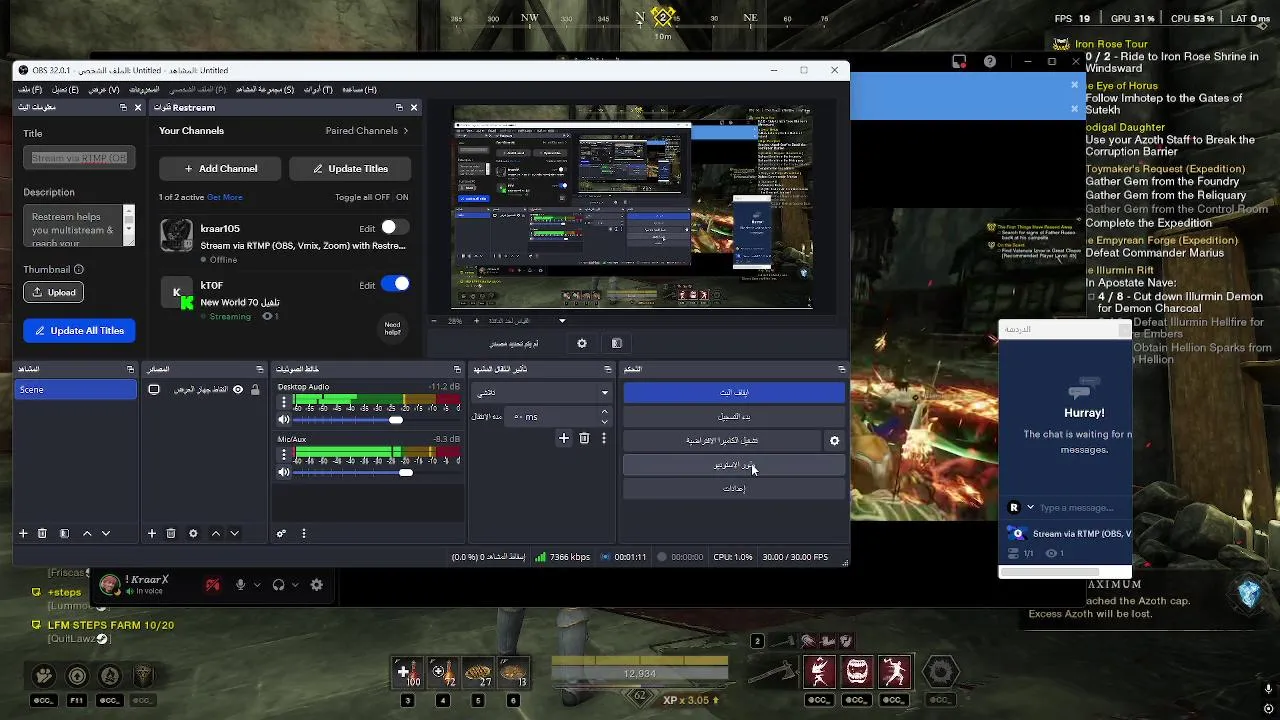Open the File (F) menu
1280x720 pixels.
30,90
